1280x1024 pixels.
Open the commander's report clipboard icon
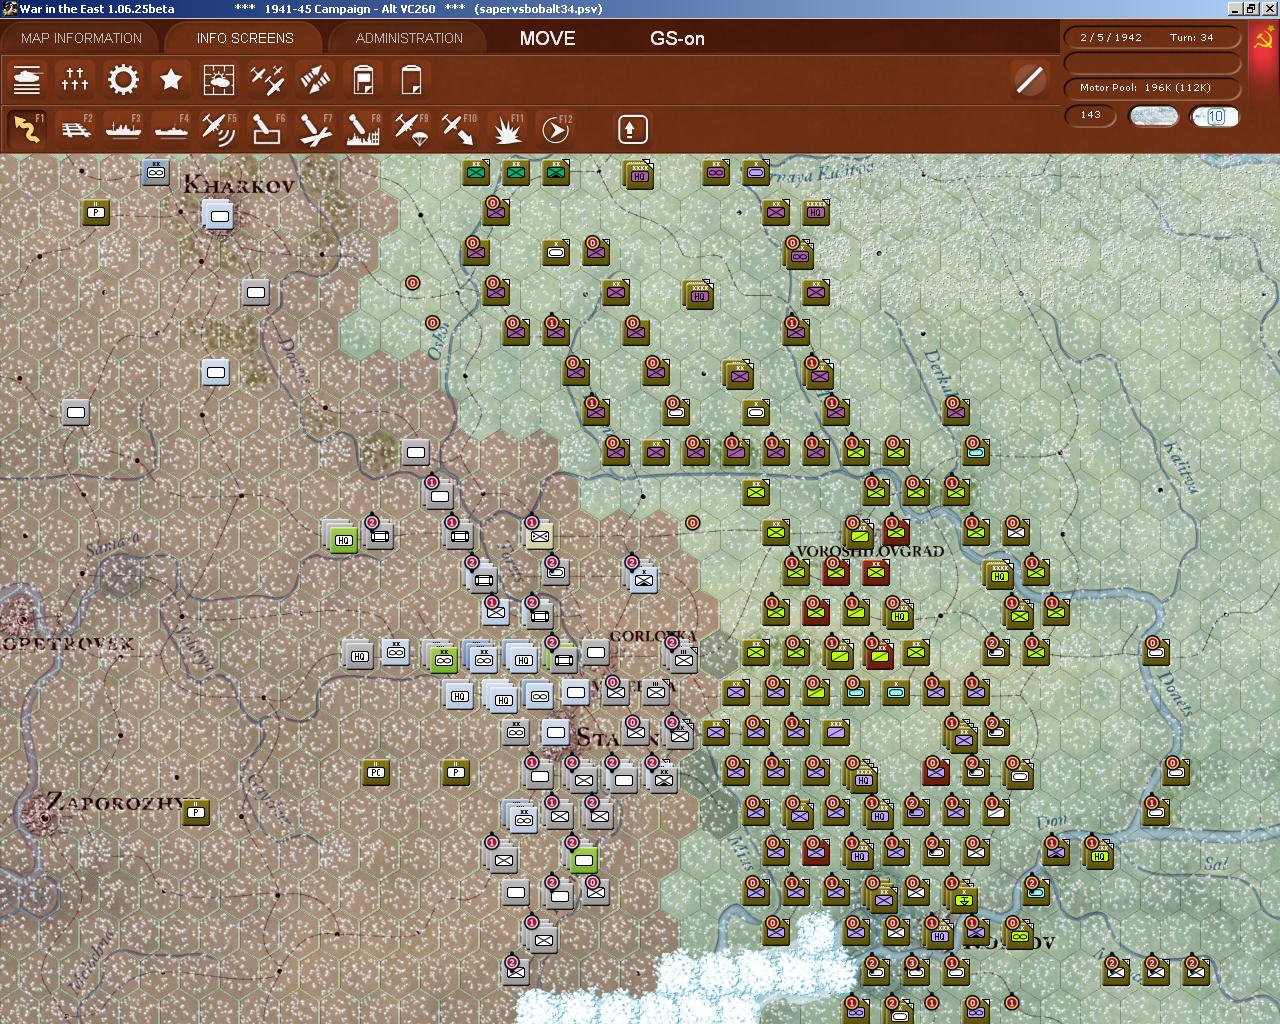point(363,79)
